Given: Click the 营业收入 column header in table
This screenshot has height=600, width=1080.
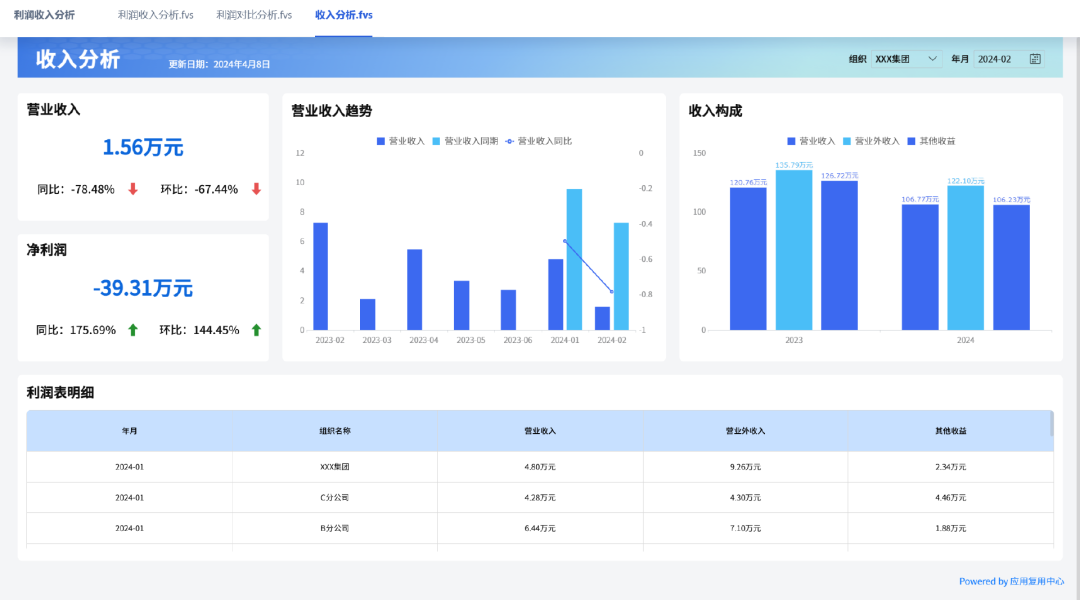Looking at the screenshot, I should pos(540,431).
